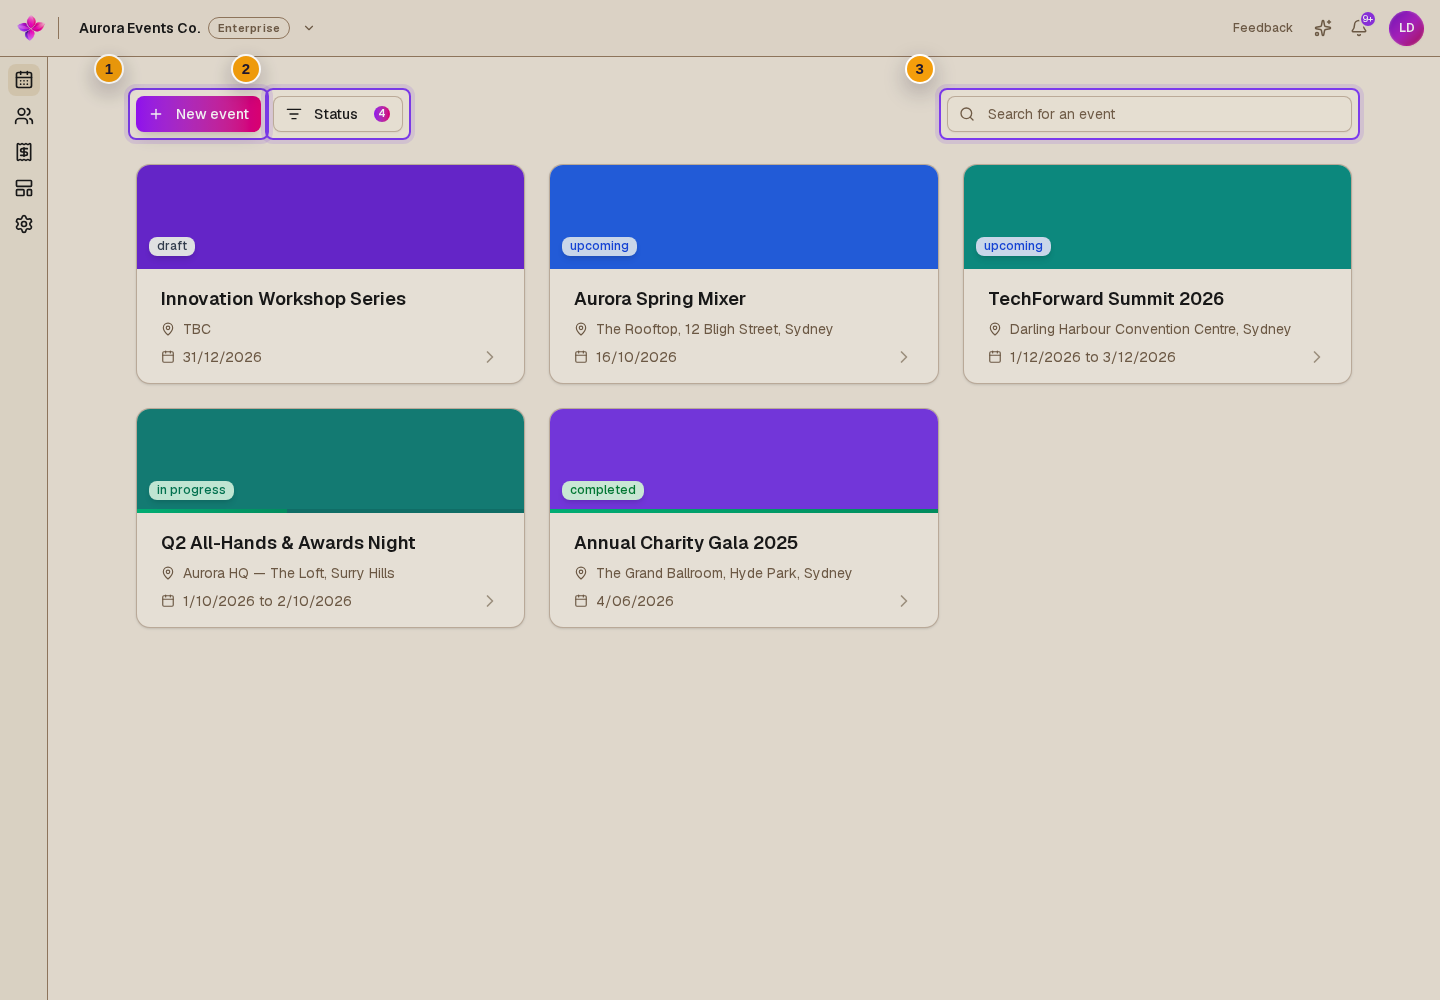Click the Annual Charity Gala progress bar
This screenshot has width=1440, height=1000.
pyautogui.click(x=744, y=511)
